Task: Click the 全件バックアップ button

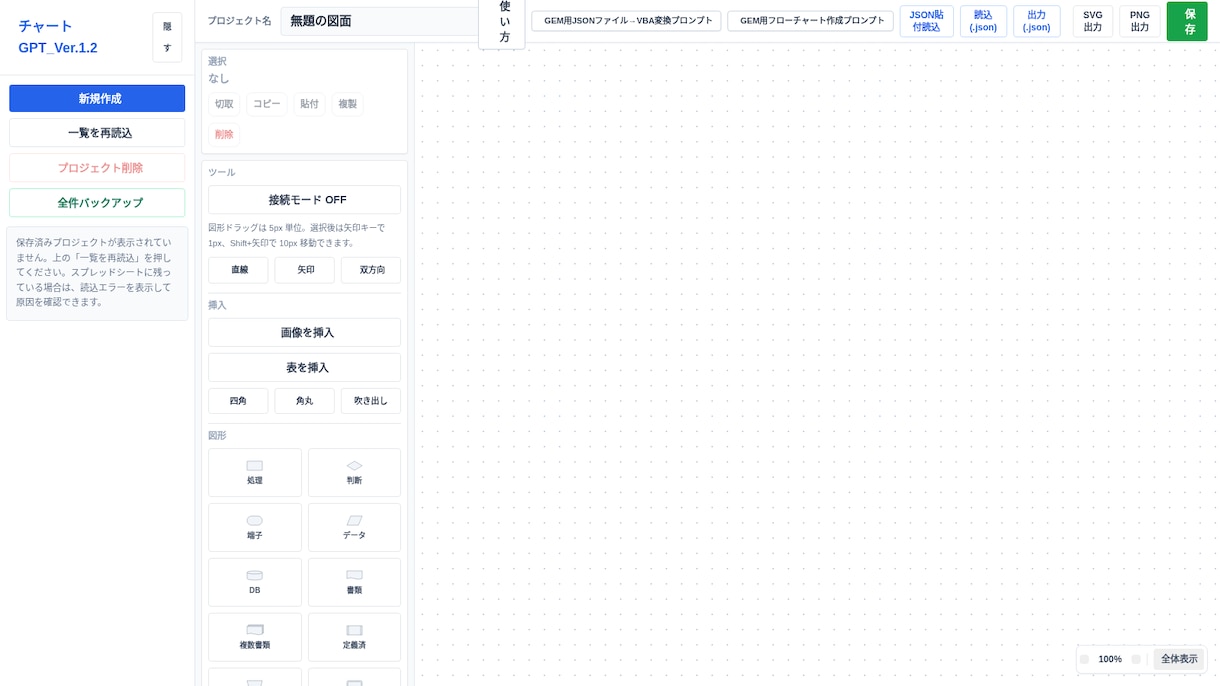Action: coord(97,203)
